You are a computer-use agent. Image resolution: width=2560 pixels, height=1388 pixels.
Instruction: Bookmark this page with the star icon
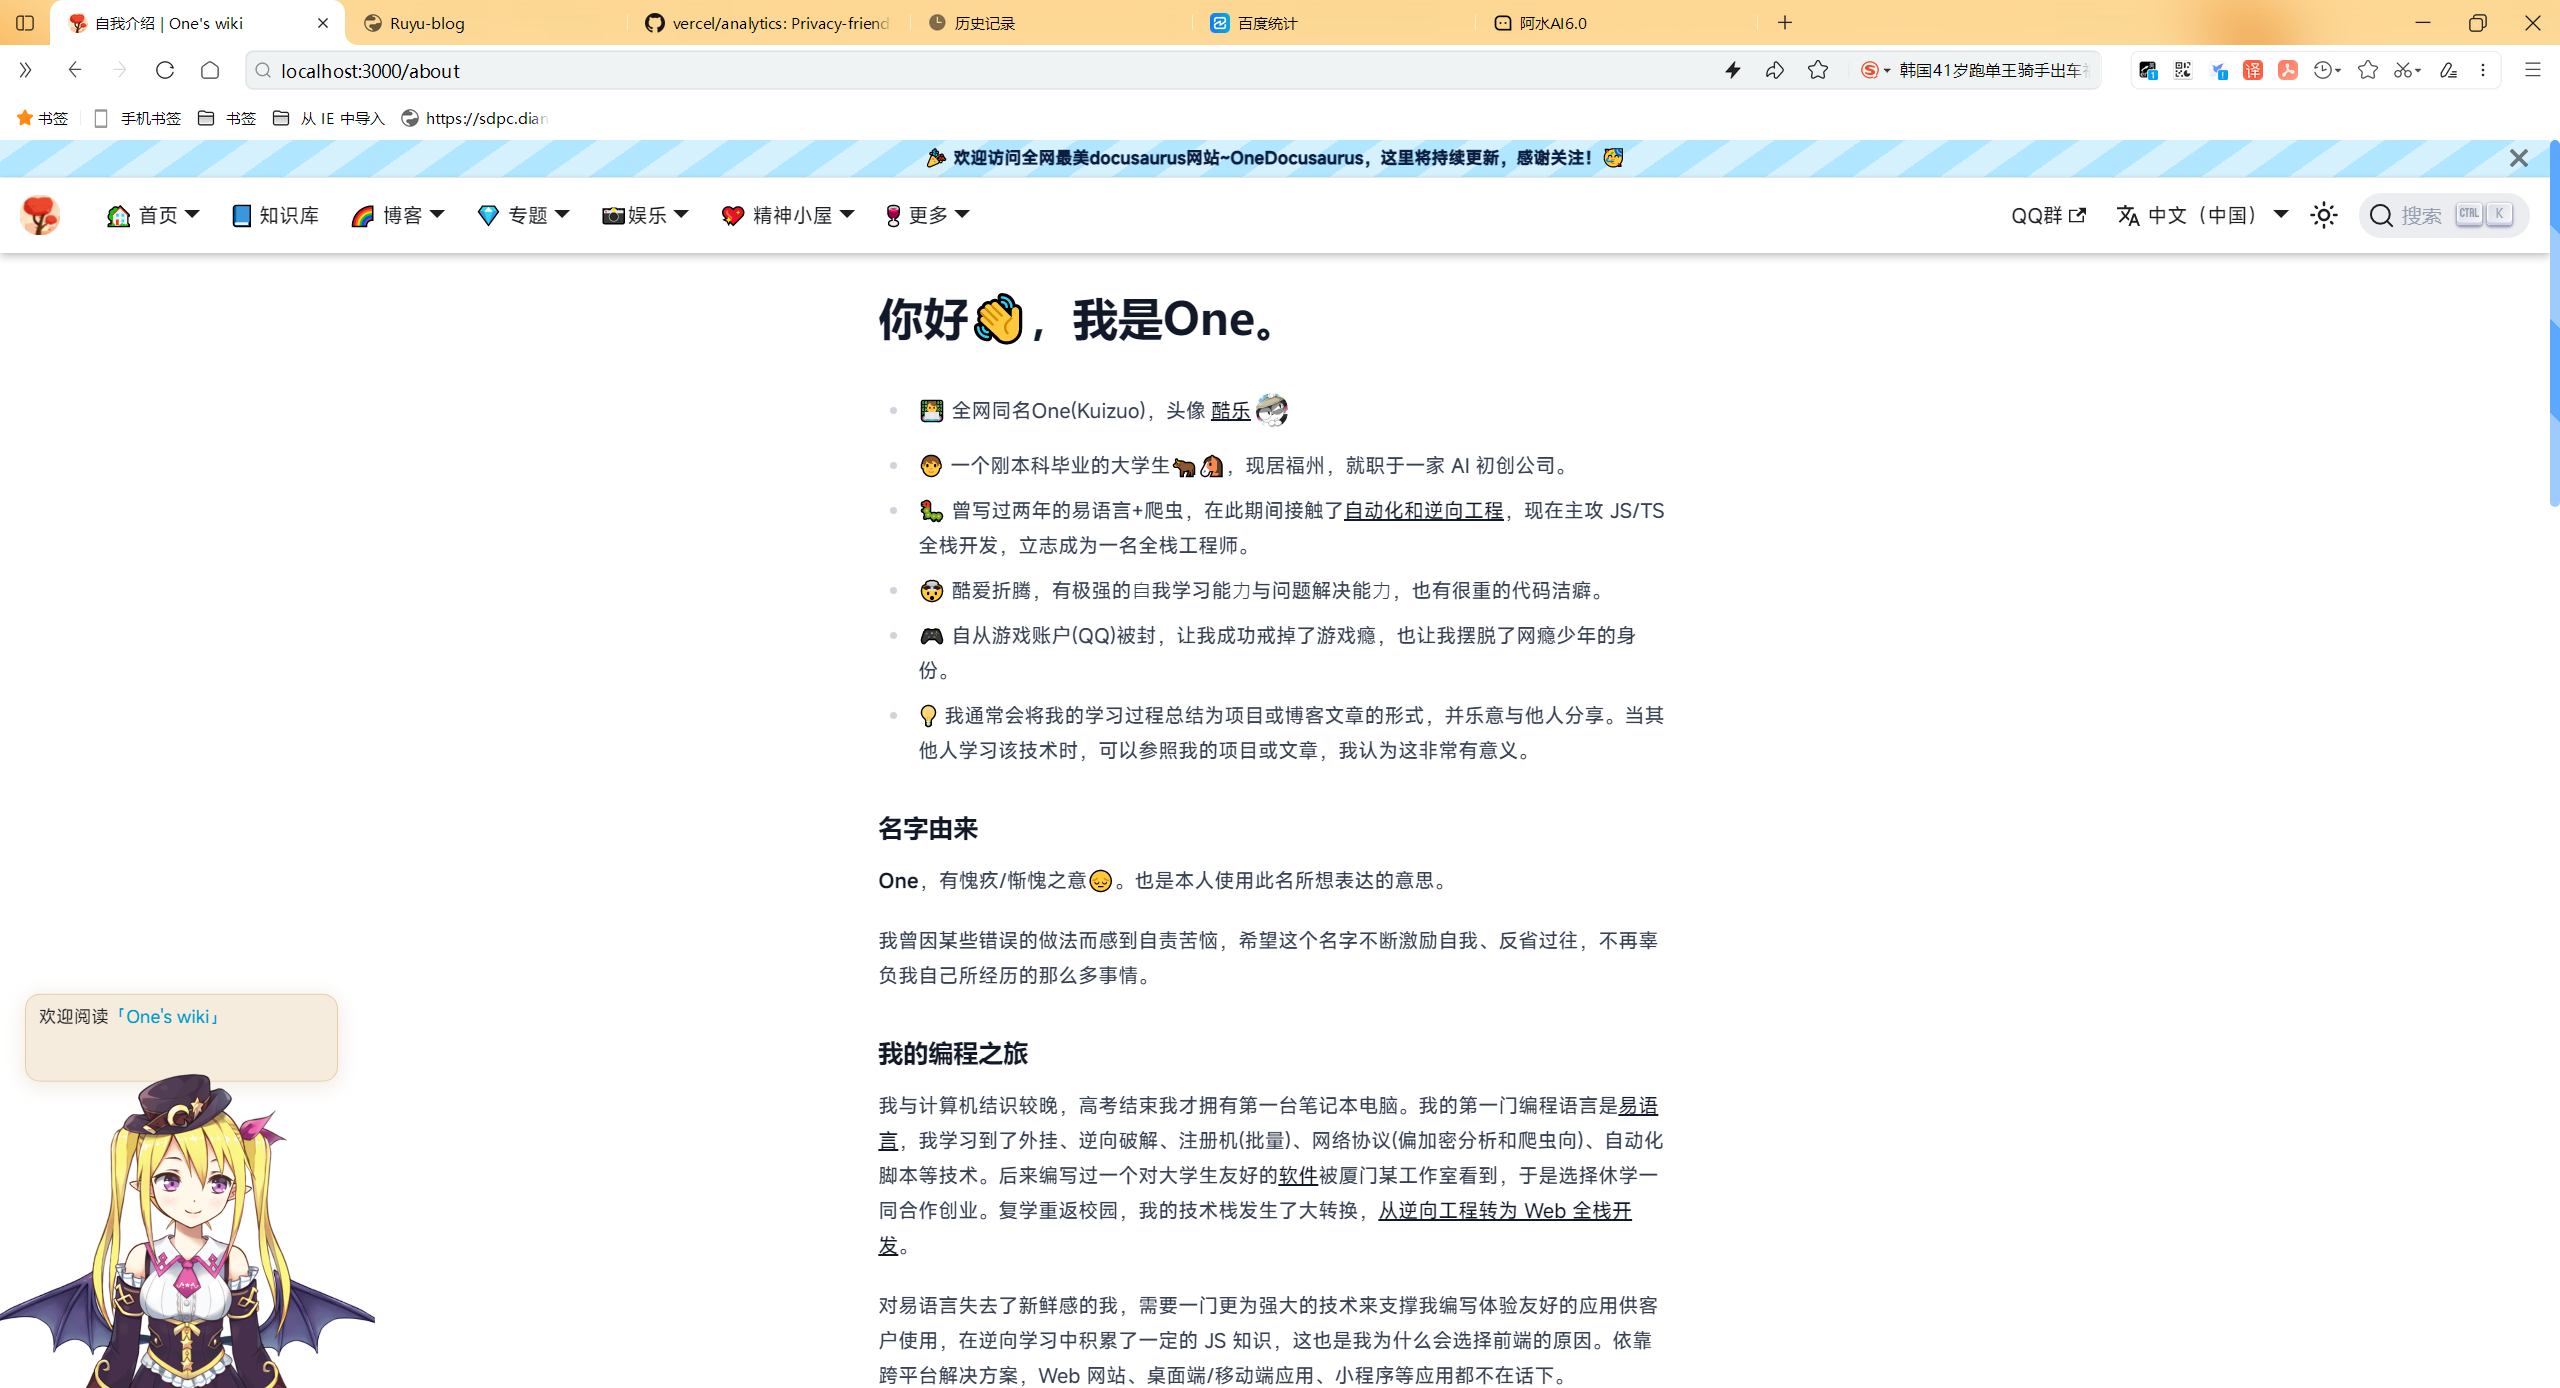[1818, 70]
